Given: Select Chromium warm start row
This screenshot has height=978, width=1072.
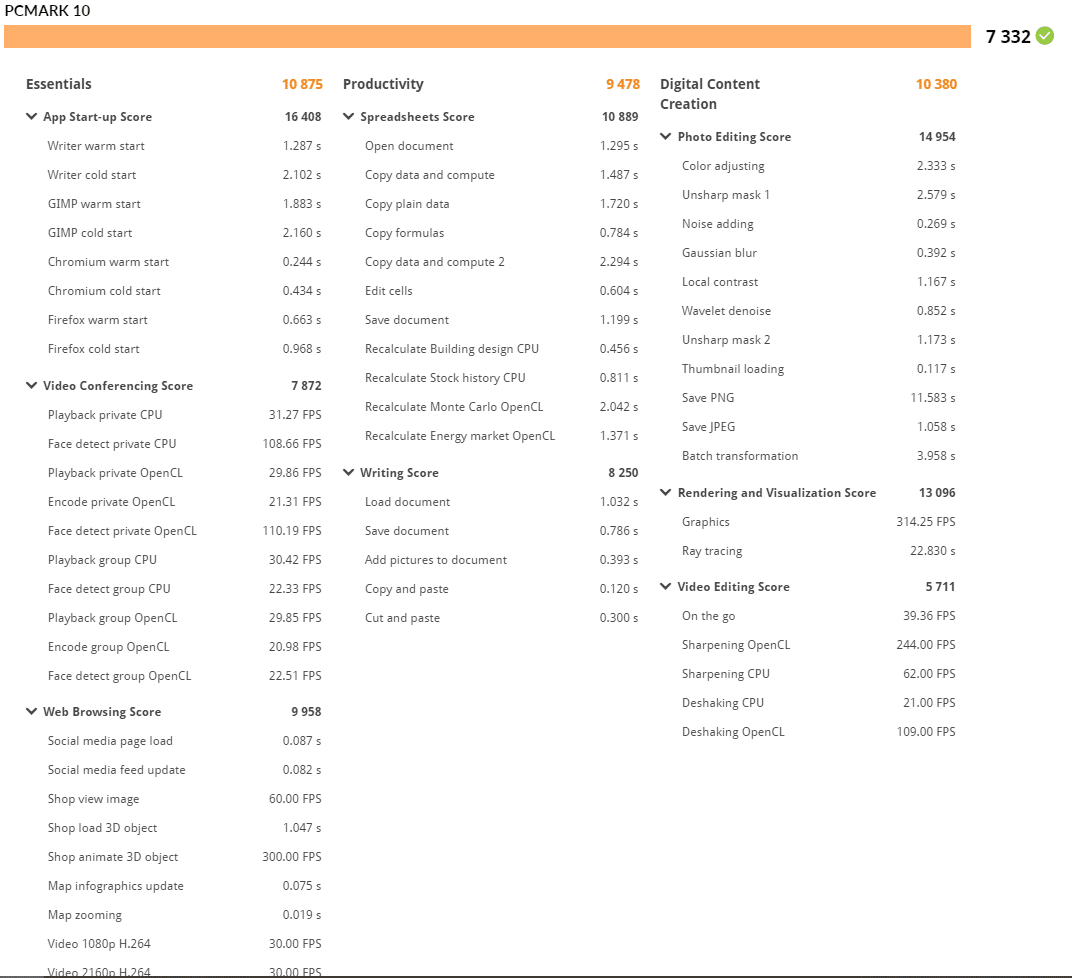Looking at the screenshot, I should tap(185, 262).
